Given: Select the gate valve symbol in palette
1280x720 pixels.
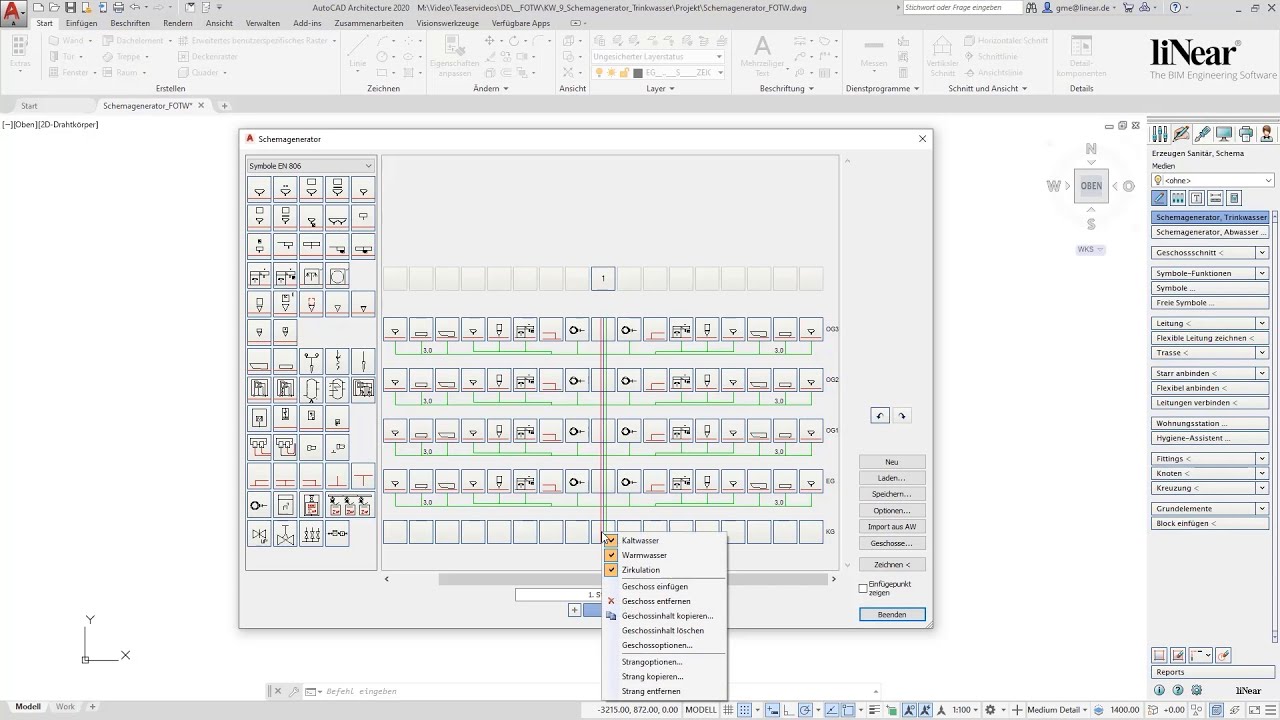Looking at the screenshot, I should coord(285,534).
